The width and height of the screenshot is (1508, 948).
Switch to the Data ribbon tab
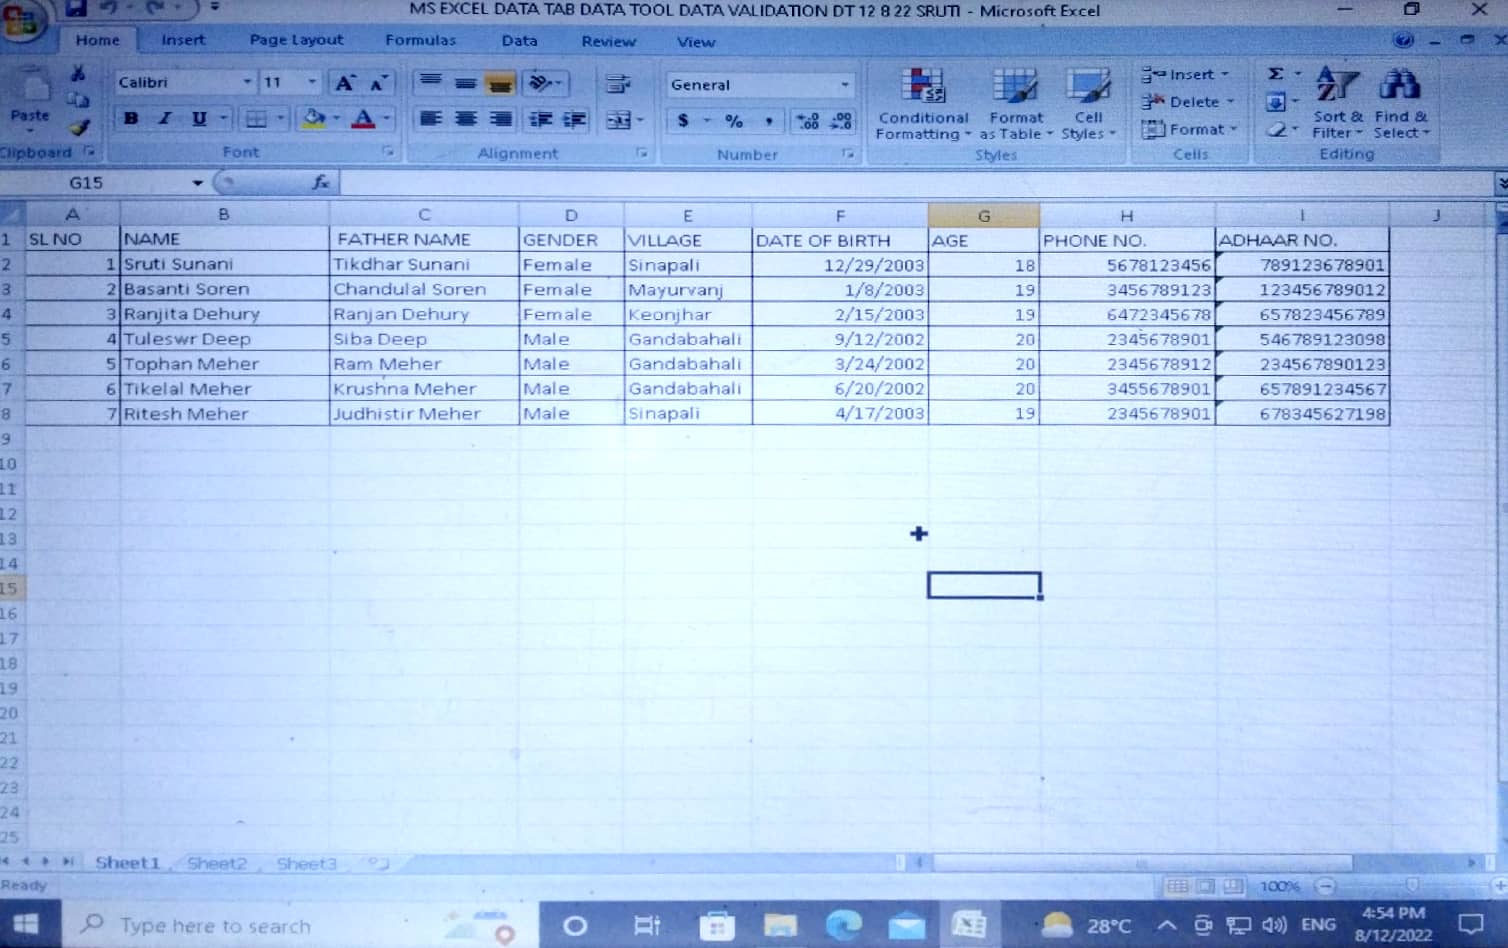pos(519,41)
